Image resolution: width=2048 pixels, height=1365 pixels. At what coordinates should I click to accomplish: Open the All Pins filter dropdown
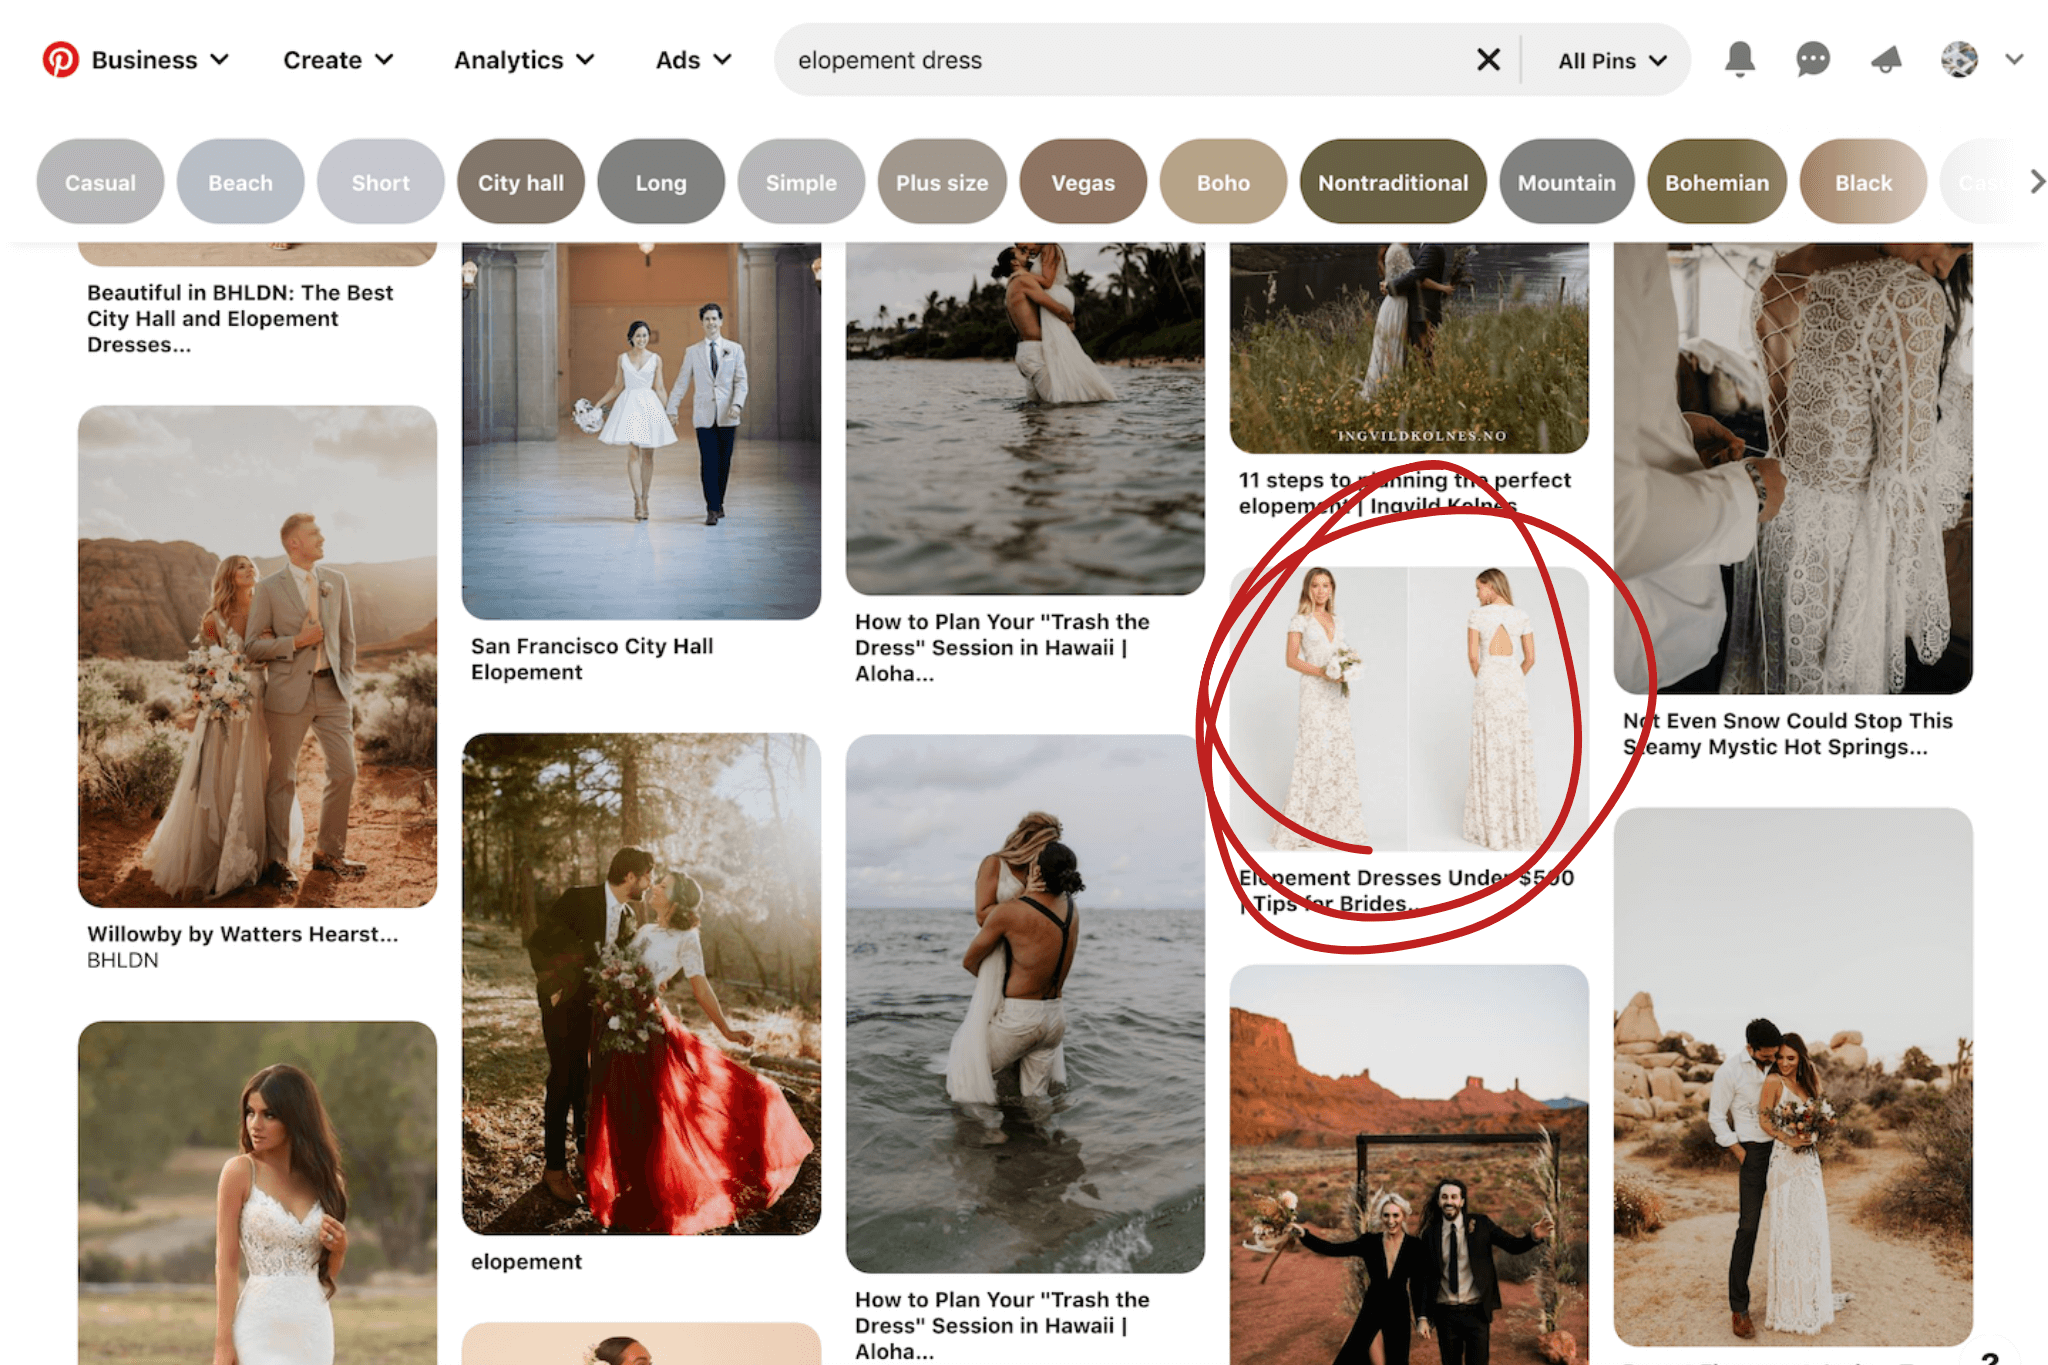point(1612,61)
